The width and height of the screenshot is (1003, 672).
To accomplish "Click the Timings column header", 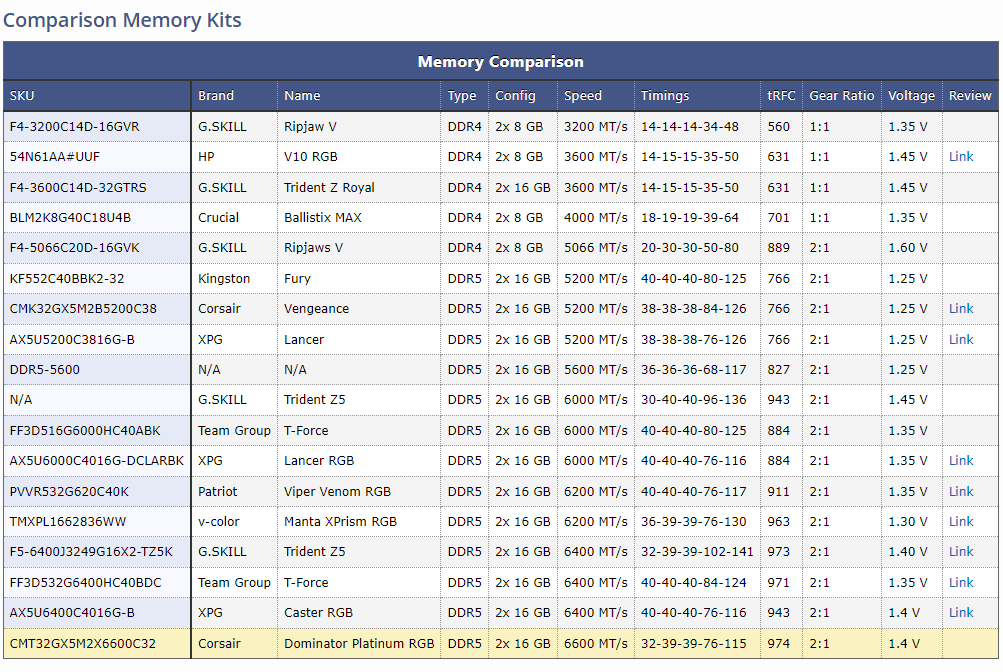I will point(665,96).
